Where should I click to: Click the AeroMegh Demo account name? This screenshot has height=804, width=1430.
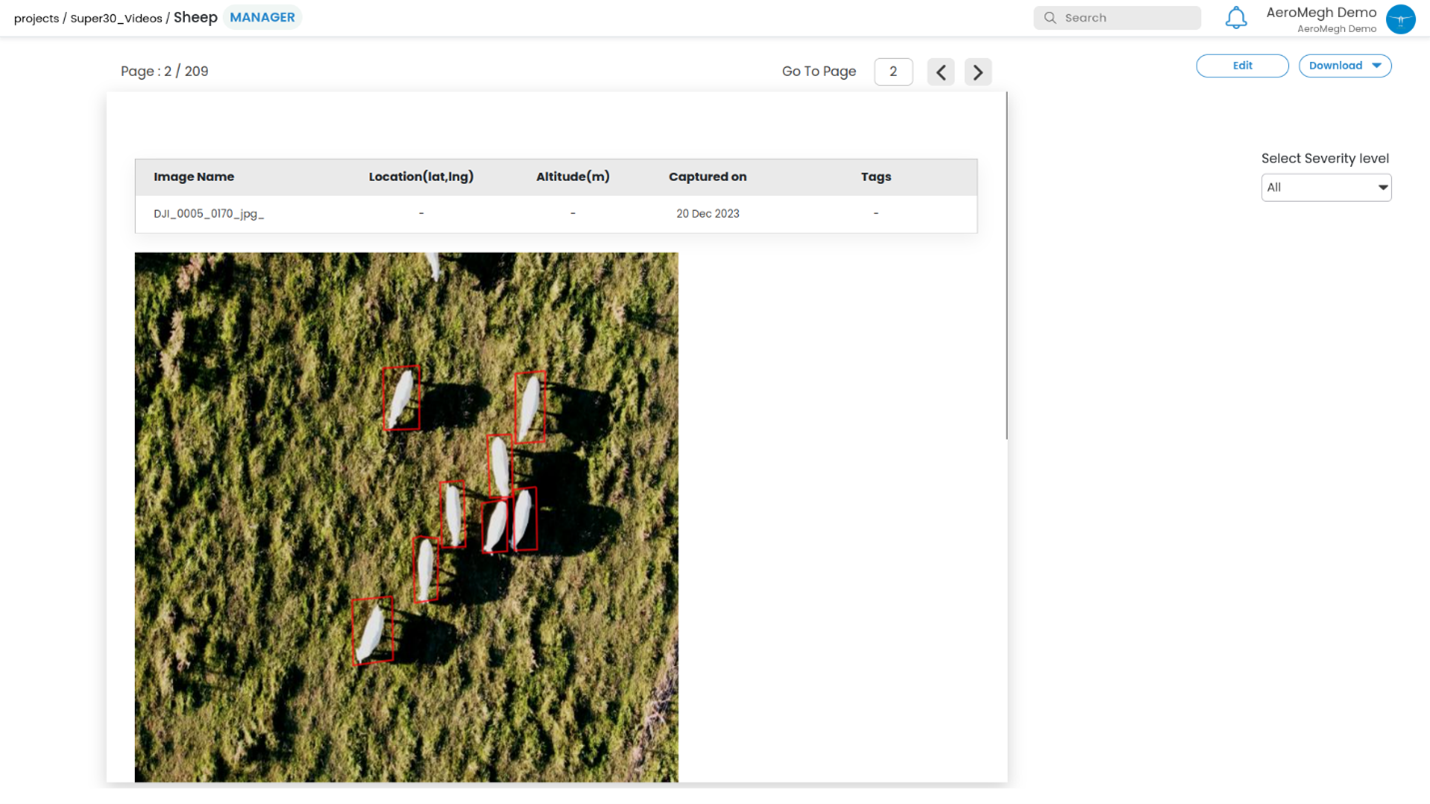click(1320, 13)
